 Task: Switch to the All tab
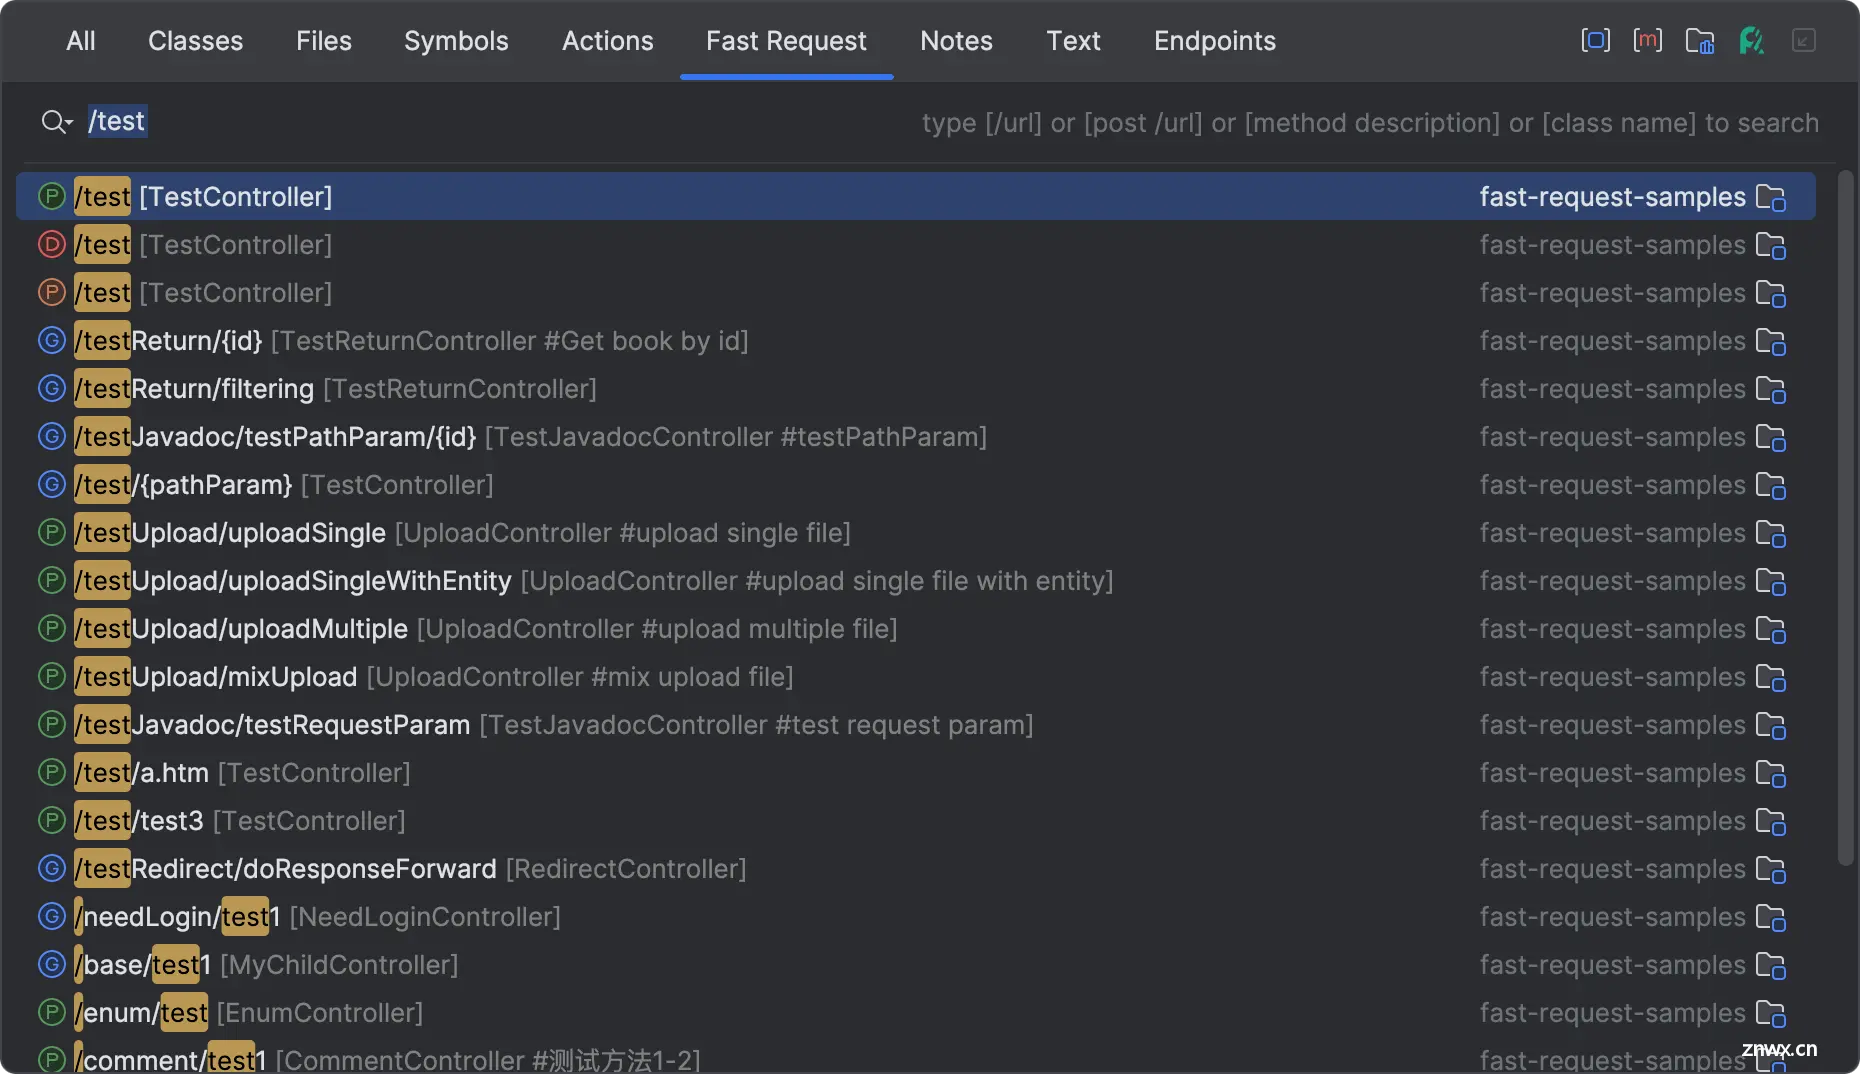click(81, 41)
